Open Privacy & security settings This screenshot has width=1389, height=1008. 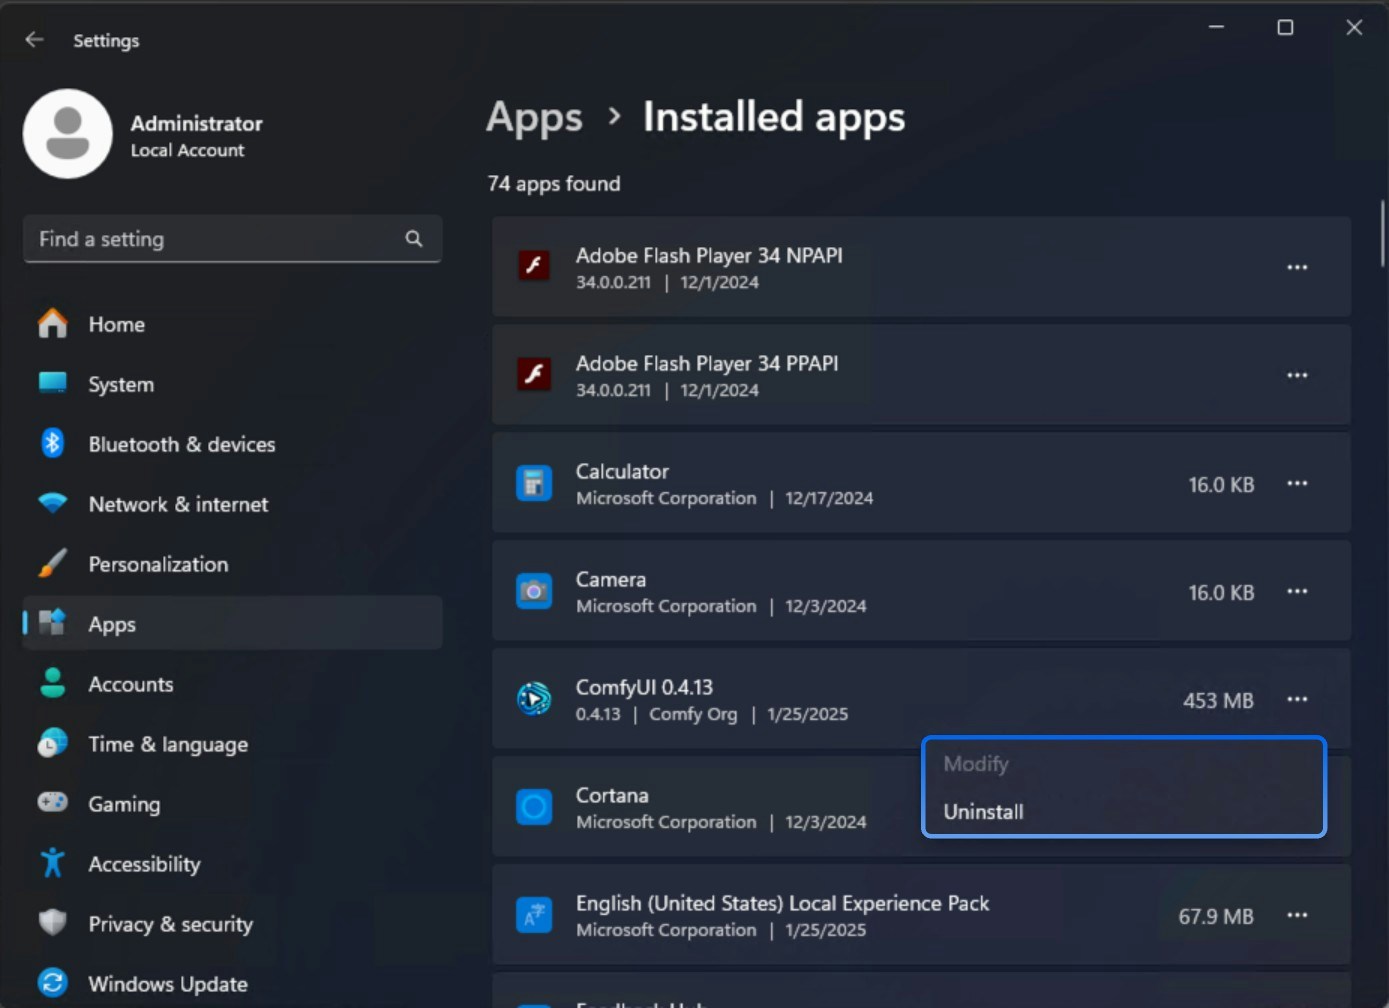pyautogui.click(x=51, y=924)
